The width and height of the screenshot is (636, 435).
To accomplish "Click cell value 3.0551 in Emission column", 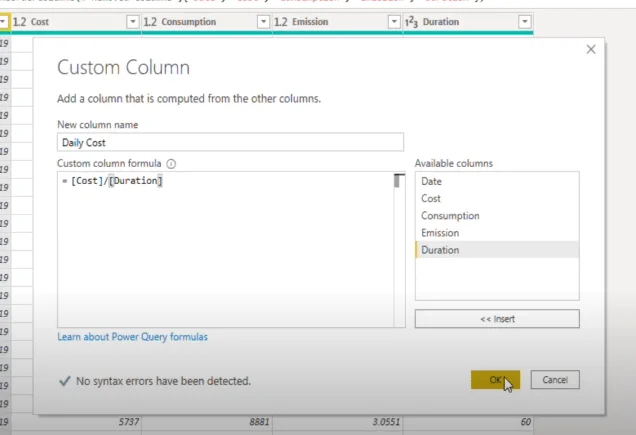I will pyautogui.click(x=387, y=422).
